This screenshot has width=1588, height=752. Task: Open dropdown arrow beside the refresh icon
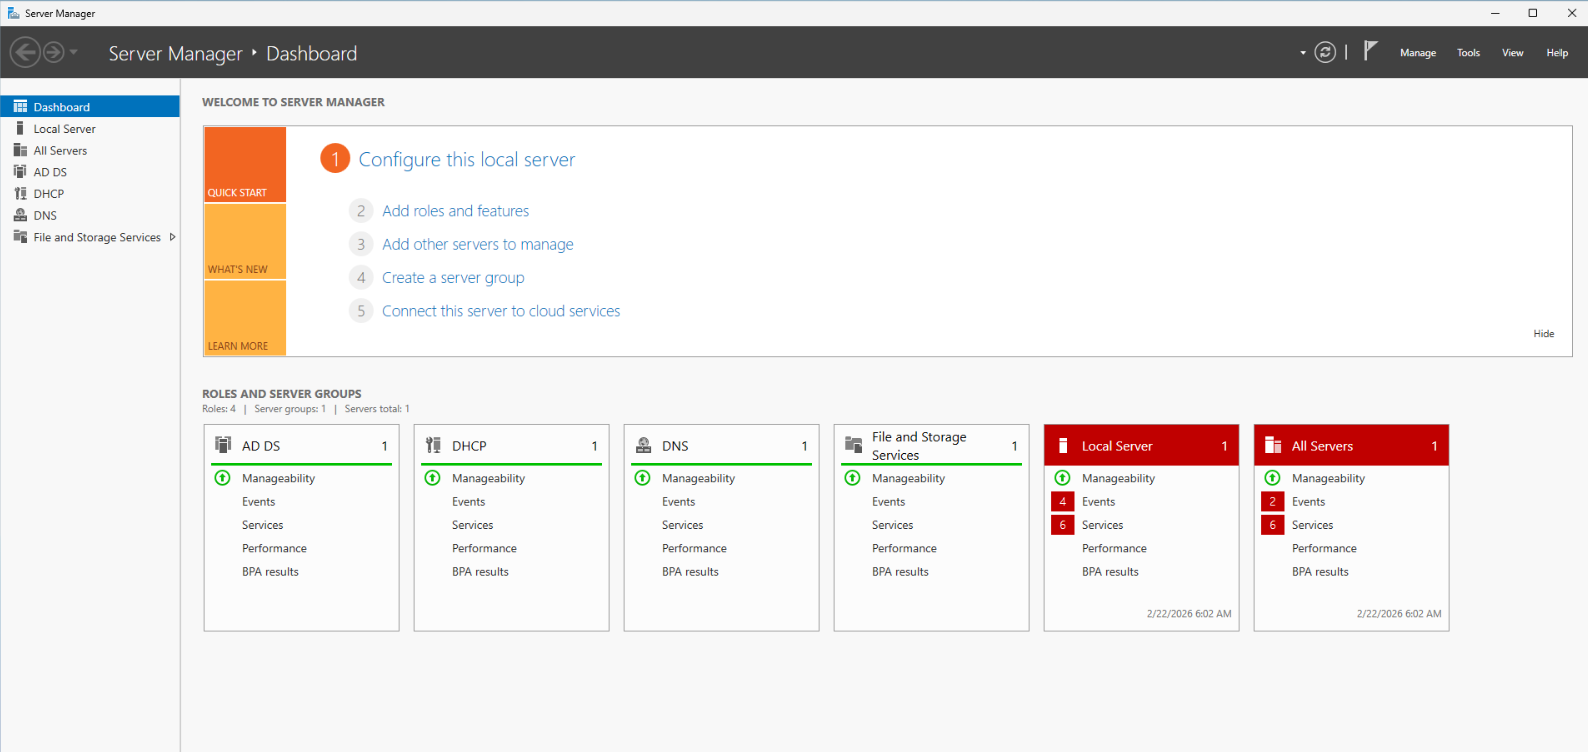coord(1303,53)
